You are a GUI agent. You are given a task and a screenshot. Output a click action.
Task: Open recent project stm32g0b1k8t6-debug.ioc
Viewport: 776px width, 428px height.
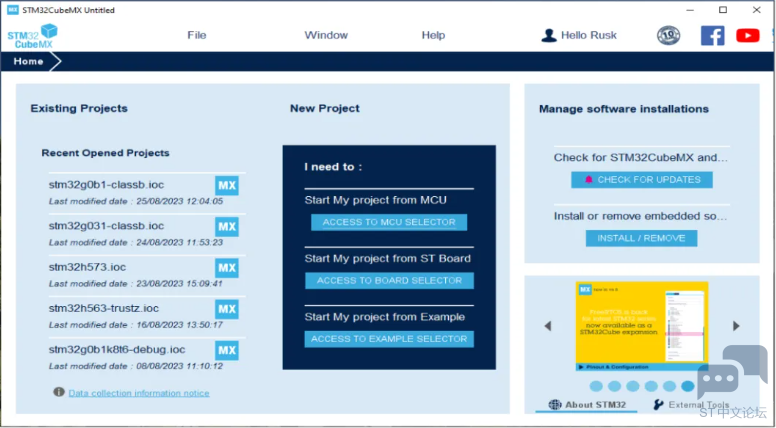tap(117, 349)
